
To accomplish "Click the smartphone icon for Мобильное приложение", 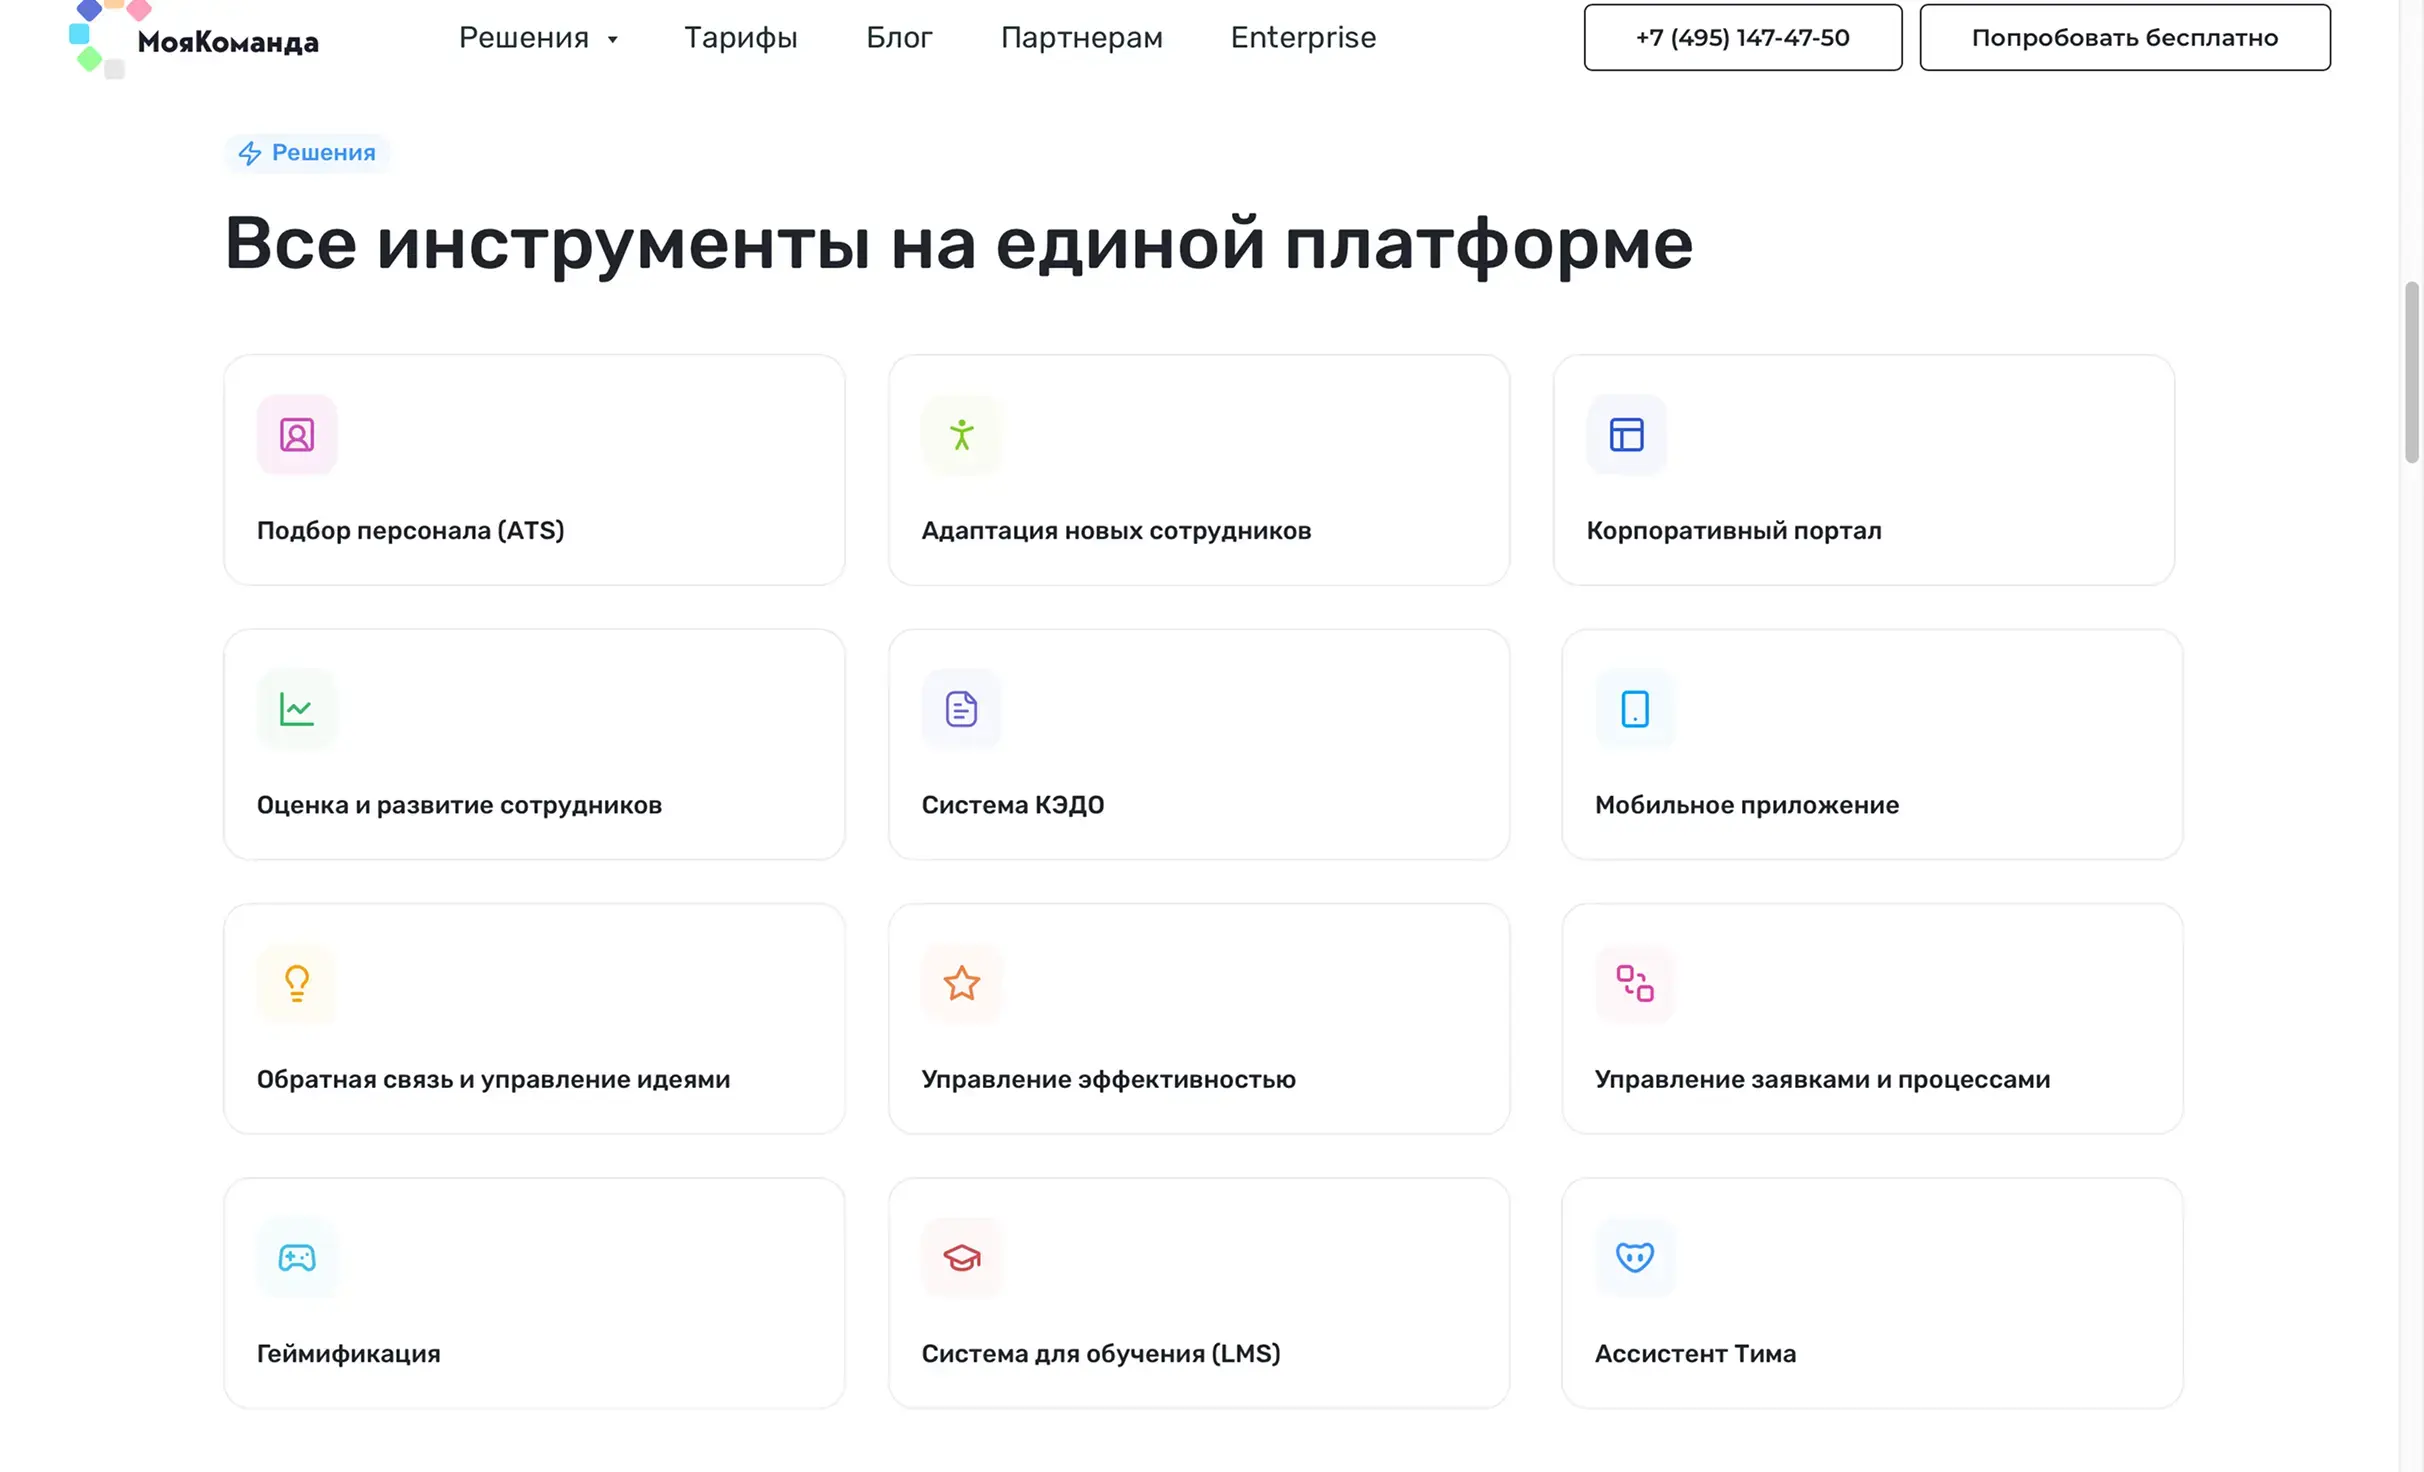I will [1634, 709].
